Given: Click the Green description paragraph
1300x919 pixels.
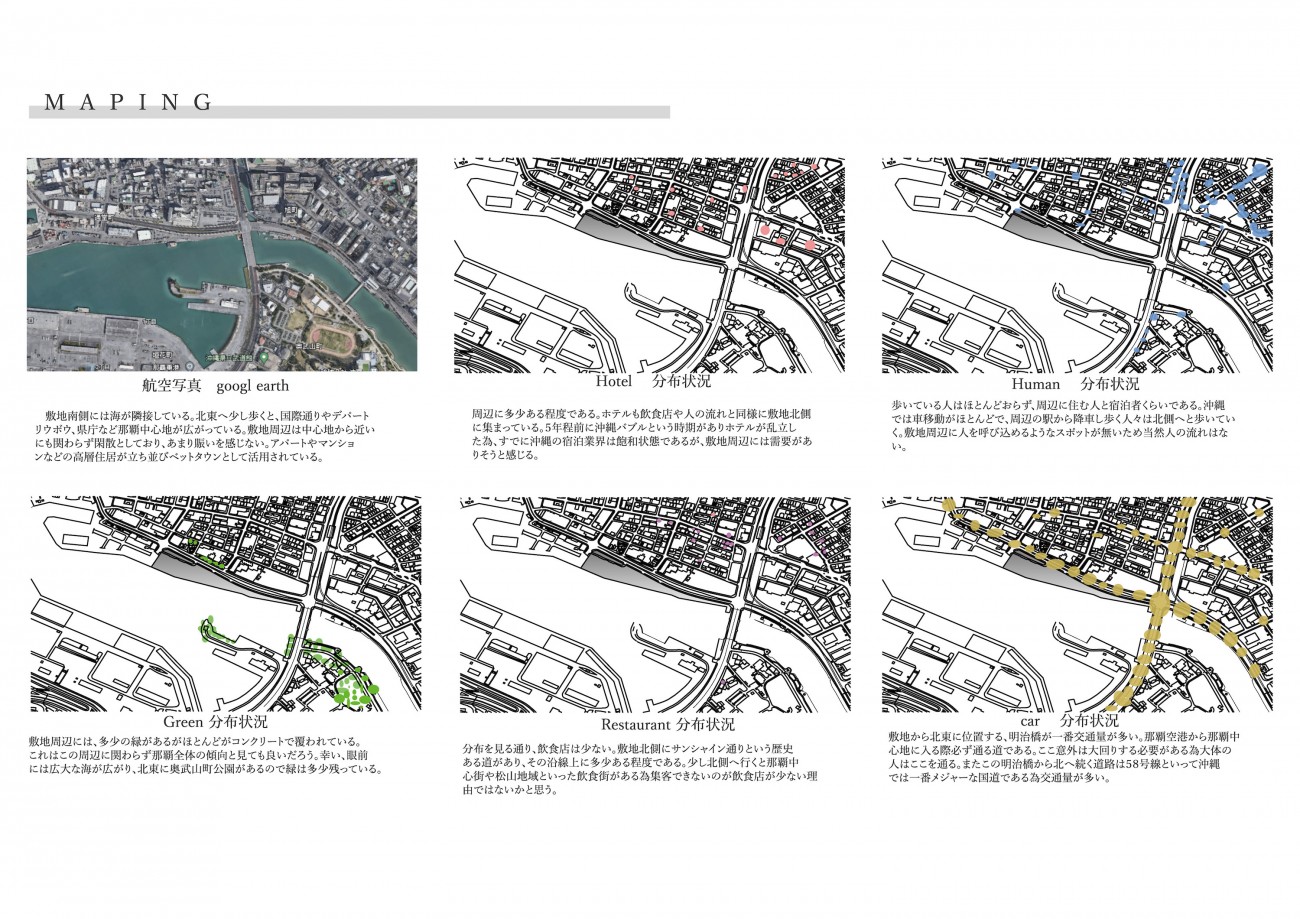Looking at the screenshot, I should pos(204,756).
